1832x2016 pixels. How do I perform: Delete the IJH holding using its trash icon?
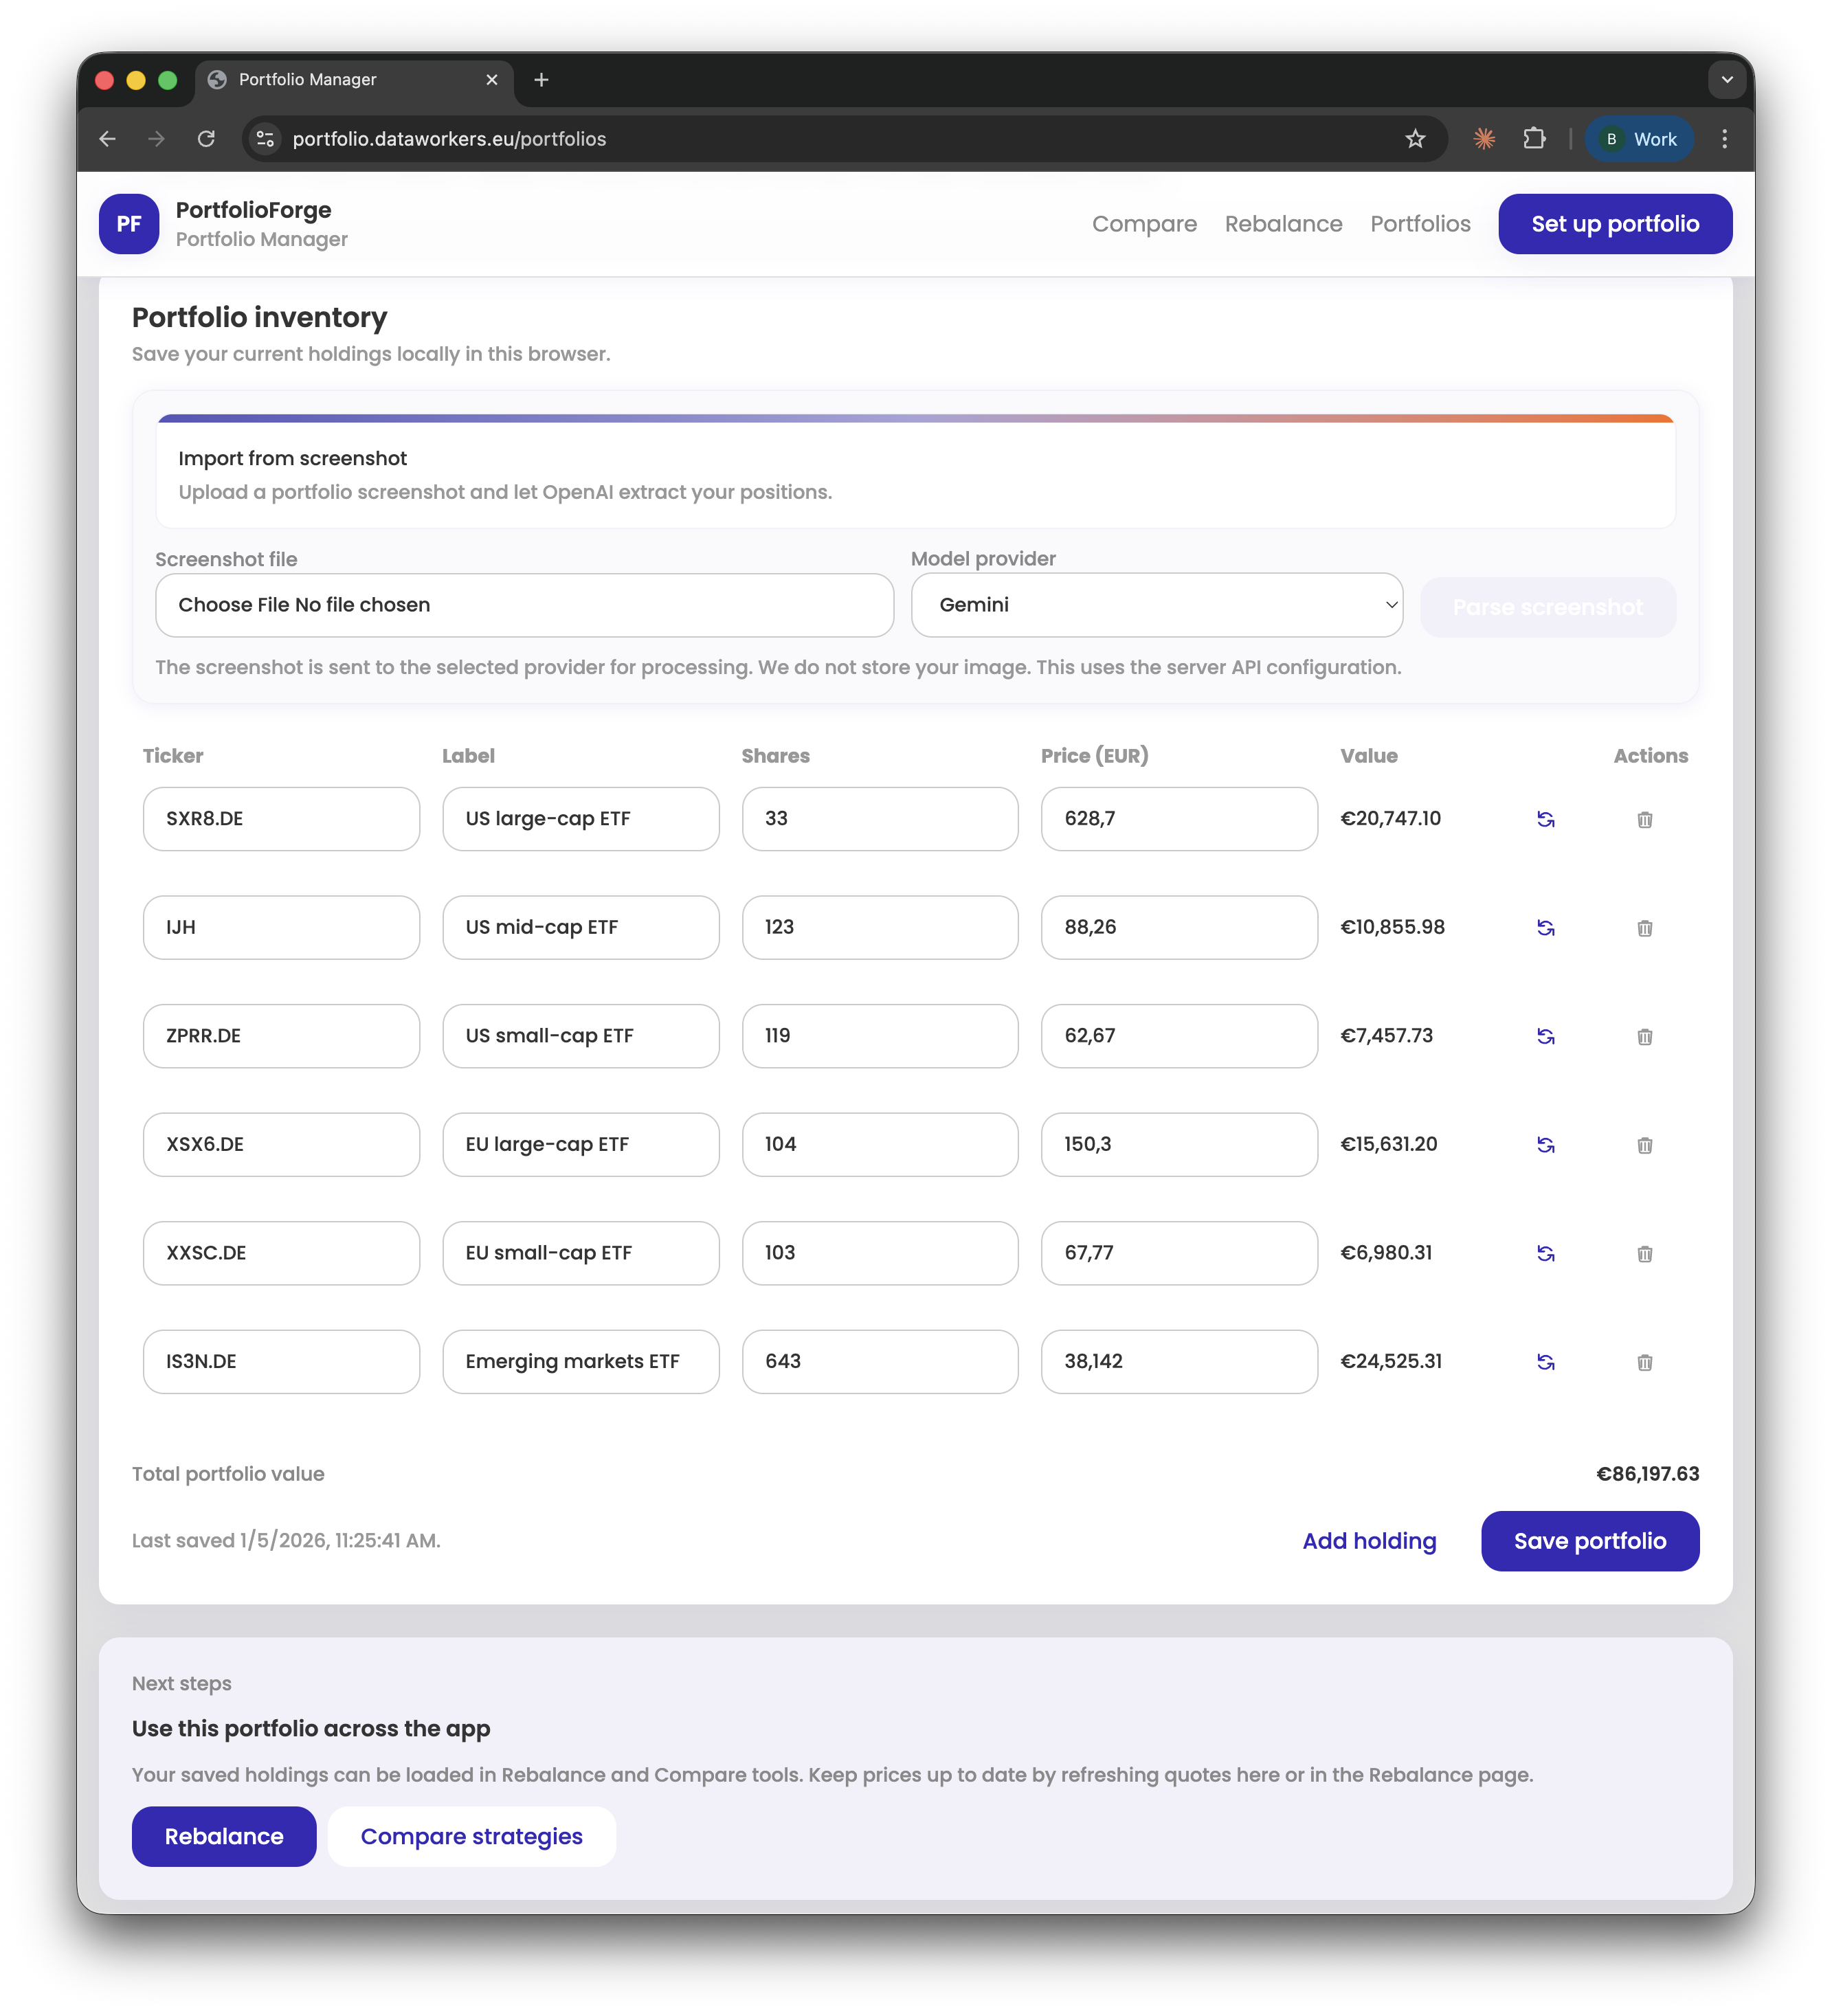pyautogui.click(x=1645, y=928)
